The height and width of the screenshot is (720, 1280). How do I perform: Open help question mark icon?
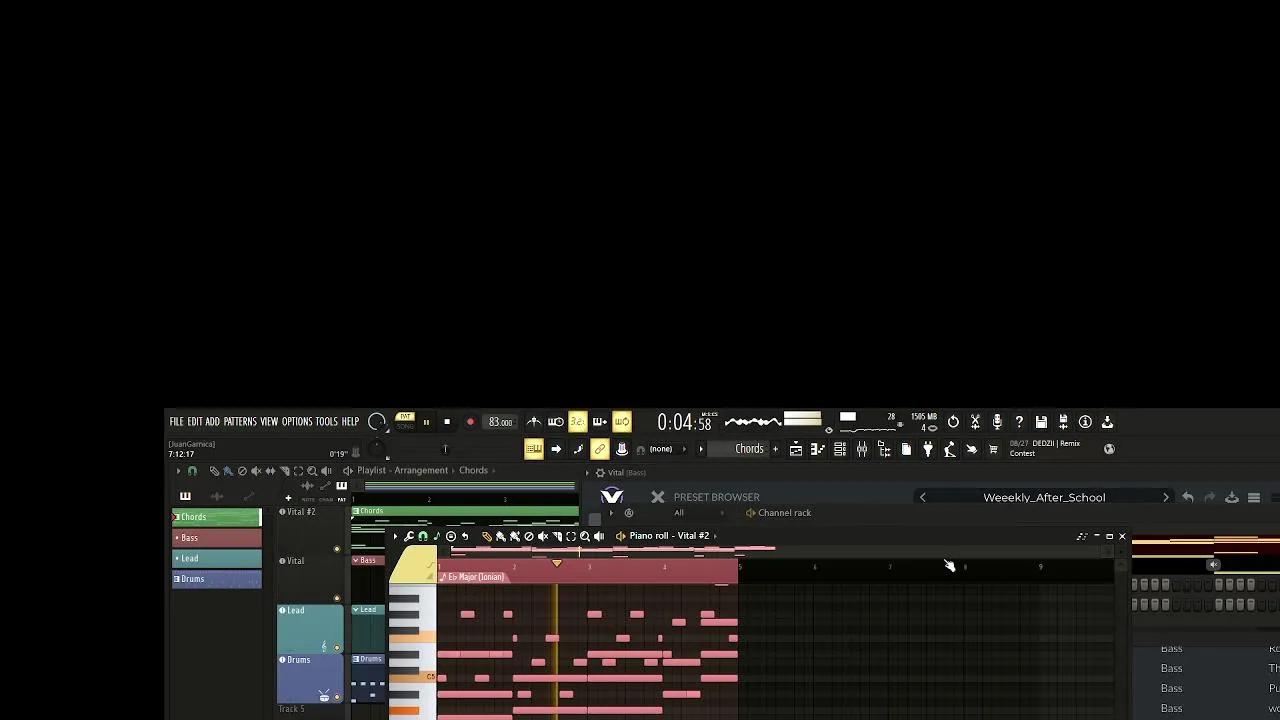1019,422
